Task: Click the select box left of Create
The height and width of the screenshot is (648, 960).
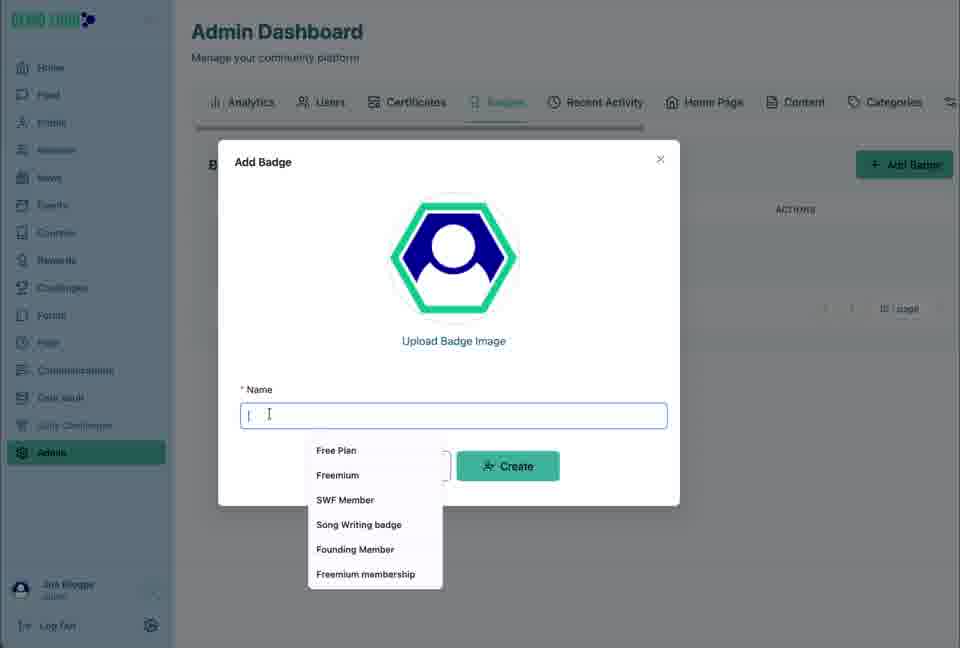Action: 446,466
